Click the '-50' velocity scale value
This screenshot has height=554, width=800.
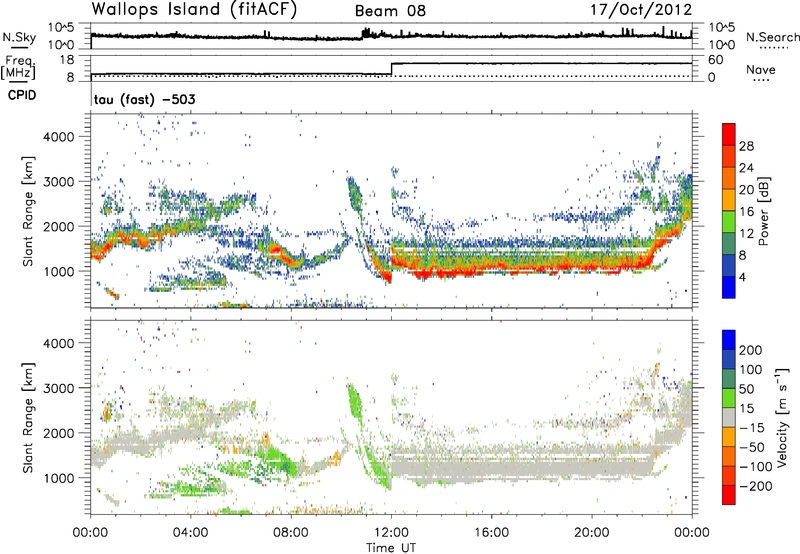[x=753, y=447]
